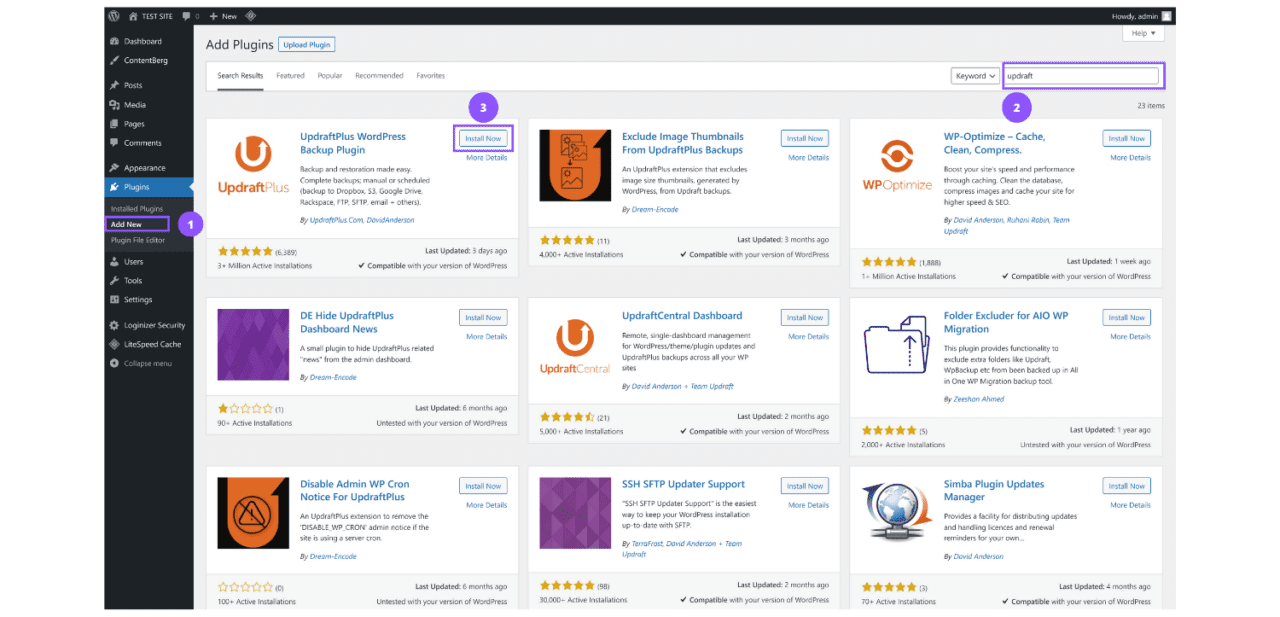This screenshot has height=617, width=1280.
Task: Install Folder Excluder for AIO WP Migration
Action: pyautogui.click(x=1127, y=318)
